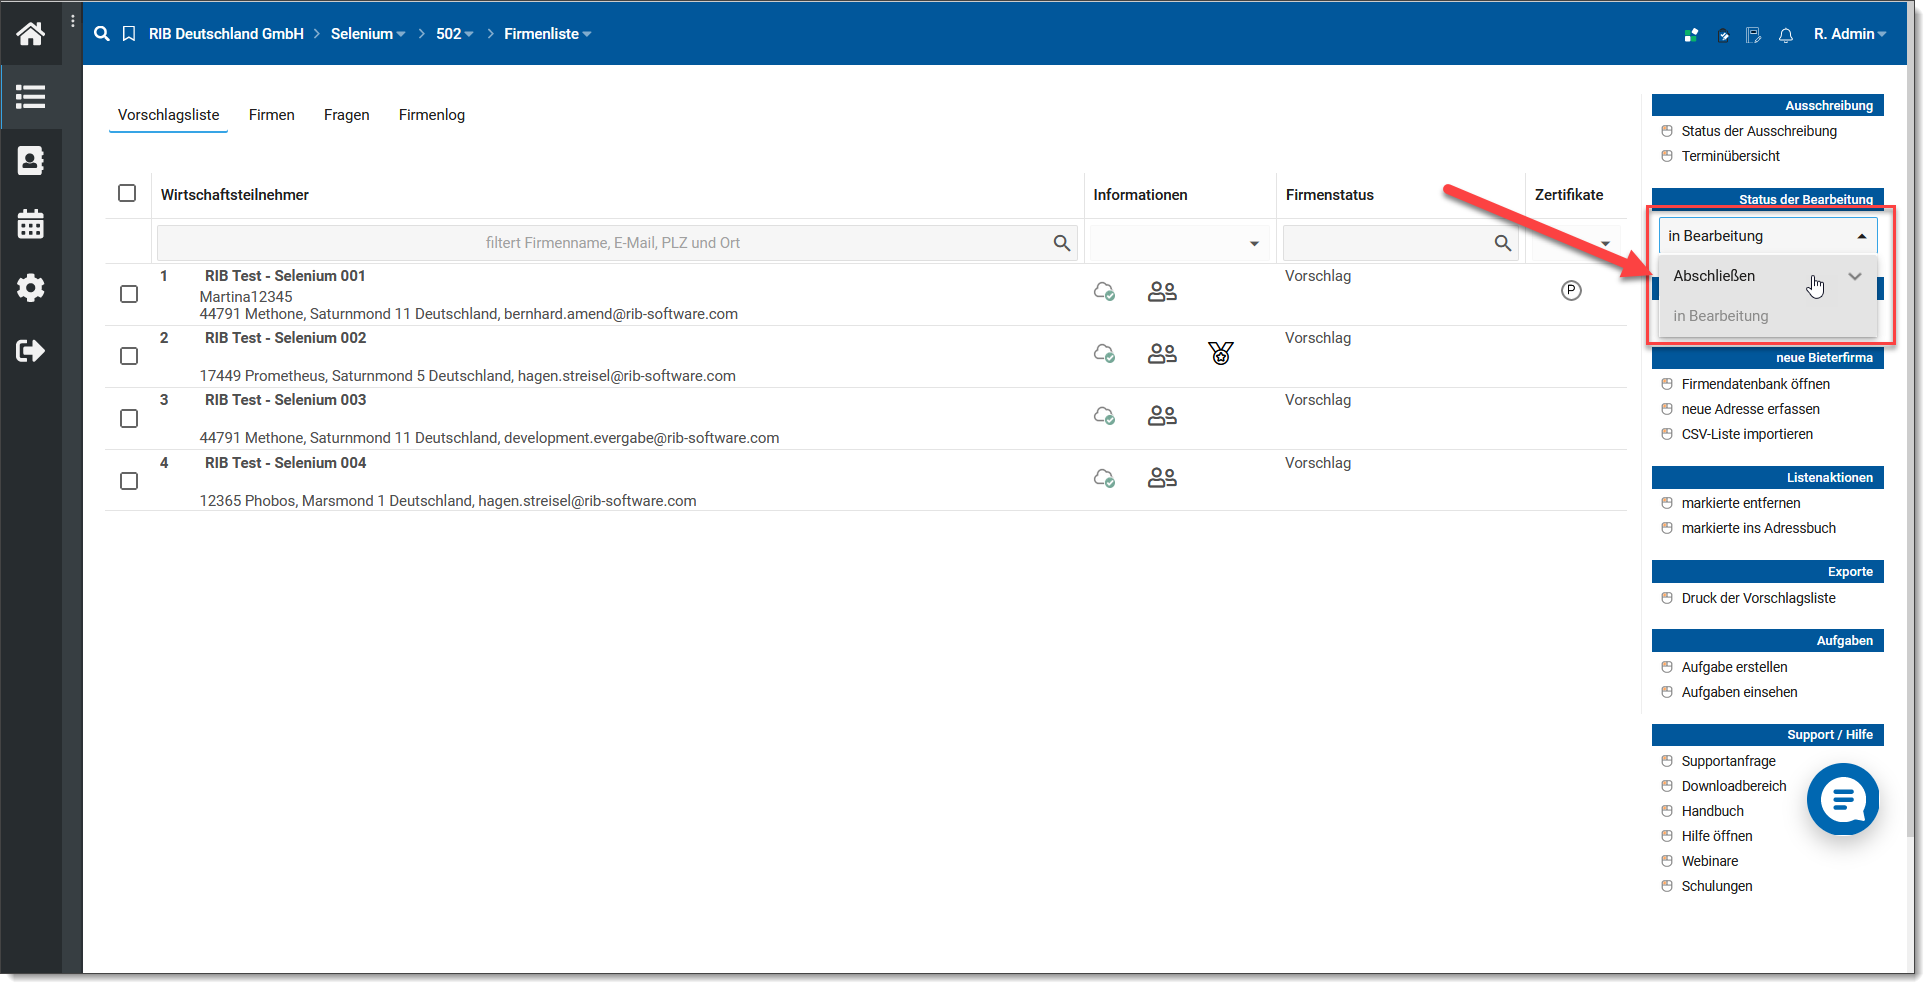Click the notification bell icon
1930x989 pixels.
point(1785,35)
